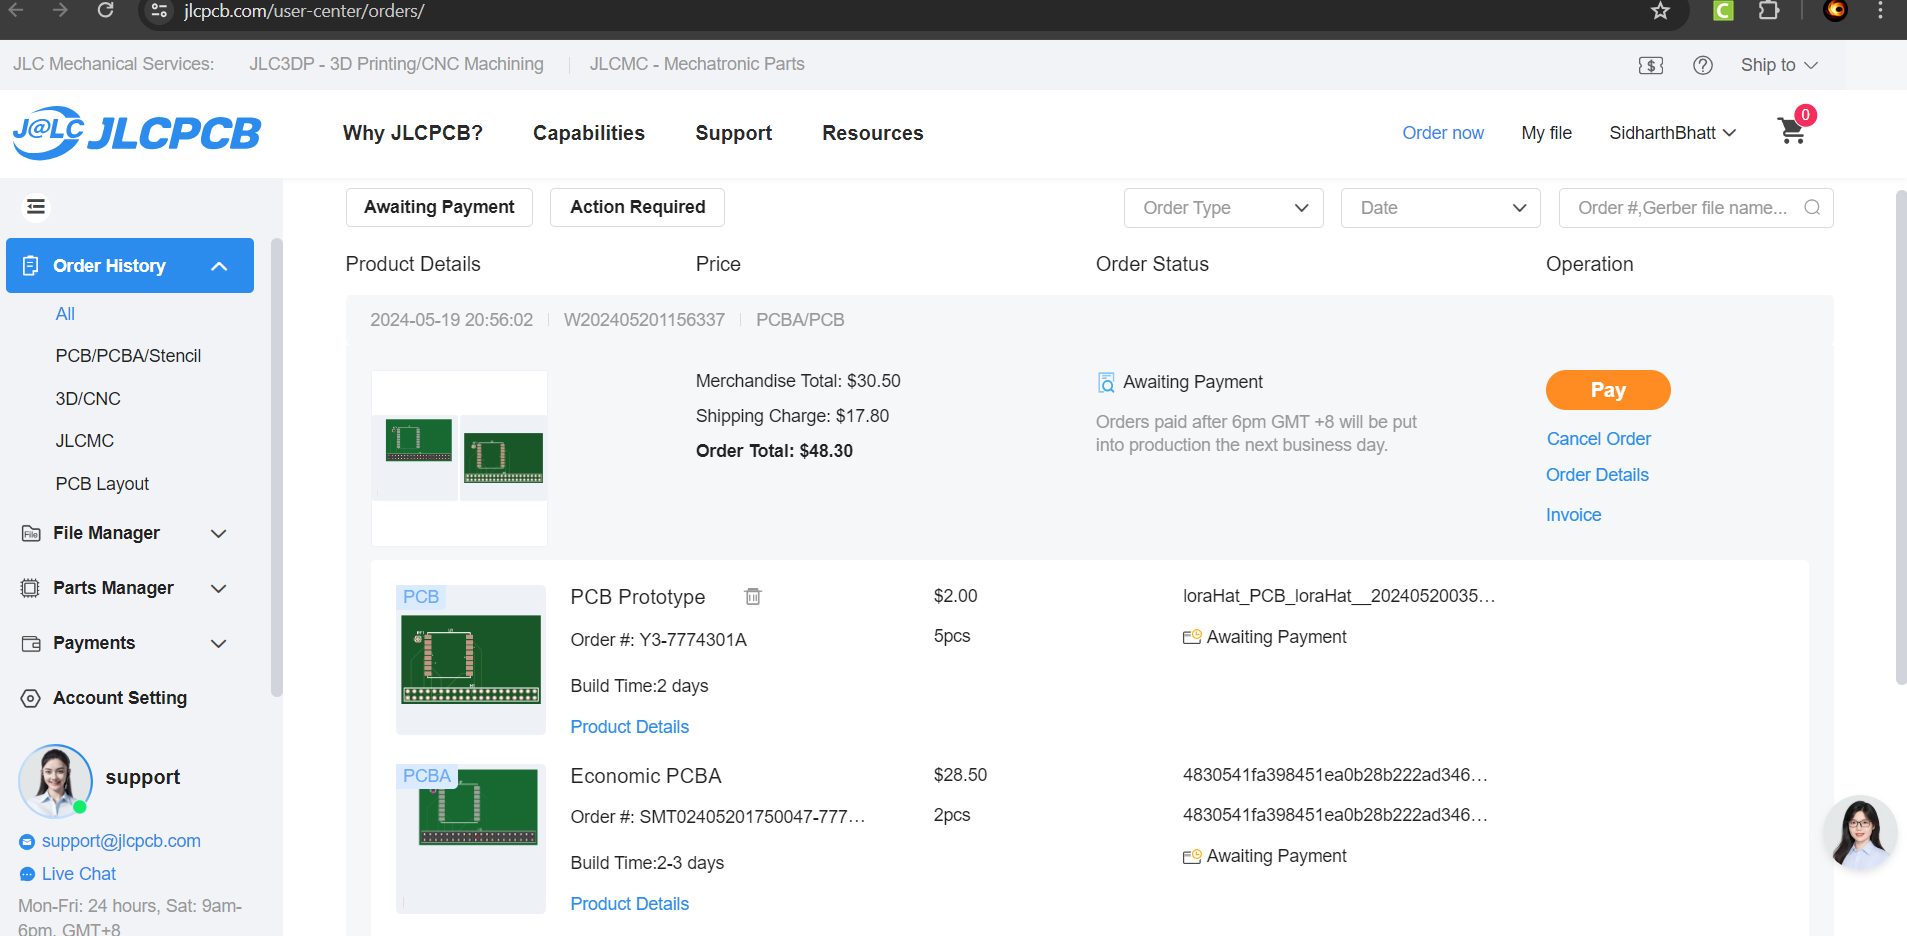
Task: Open Resources menu
Action: coord(873,133)
